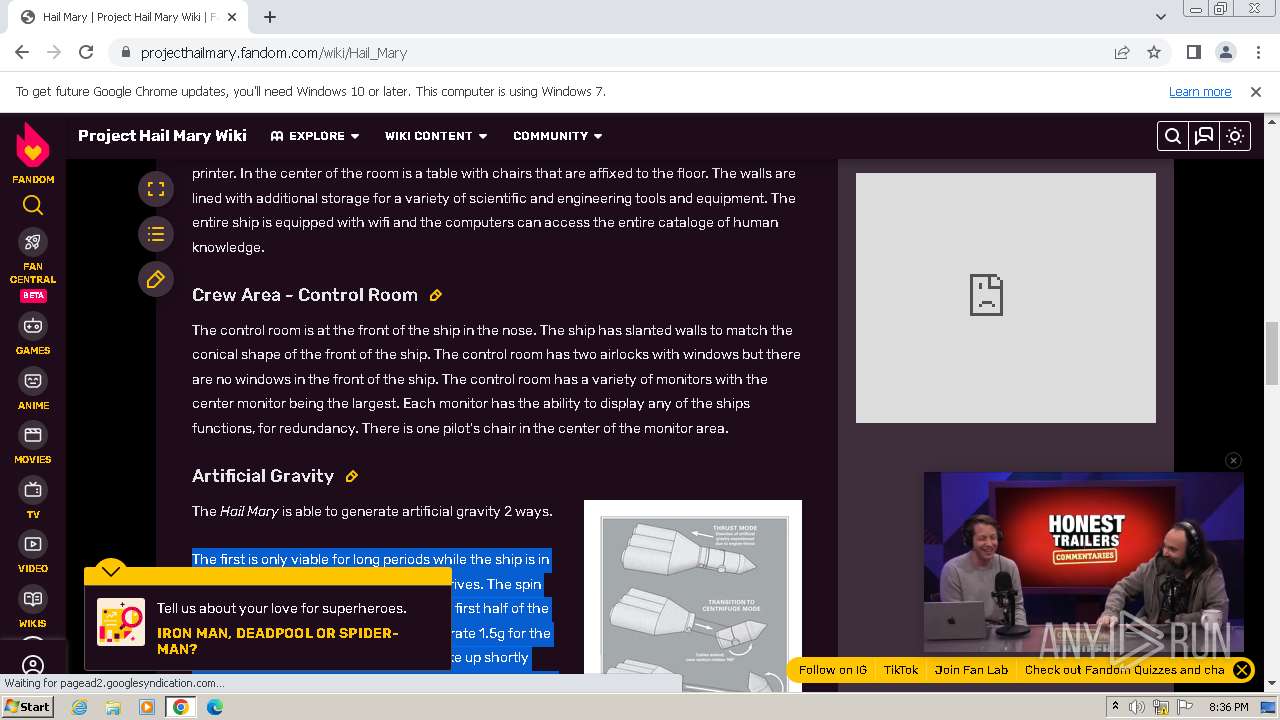Image resolution: width=1280 pixels, height=720 pixels.
Task: Open the TV sidebar icon
Action: coord(33,490)
